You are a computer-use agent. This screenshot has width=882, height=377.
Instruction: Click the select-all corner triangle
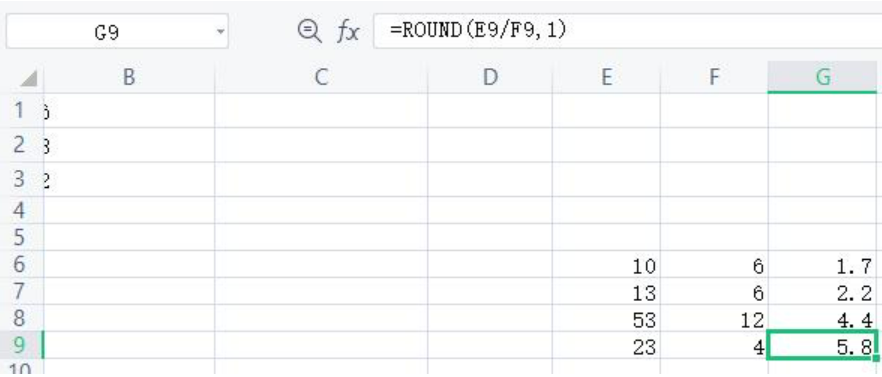[28, 78]
